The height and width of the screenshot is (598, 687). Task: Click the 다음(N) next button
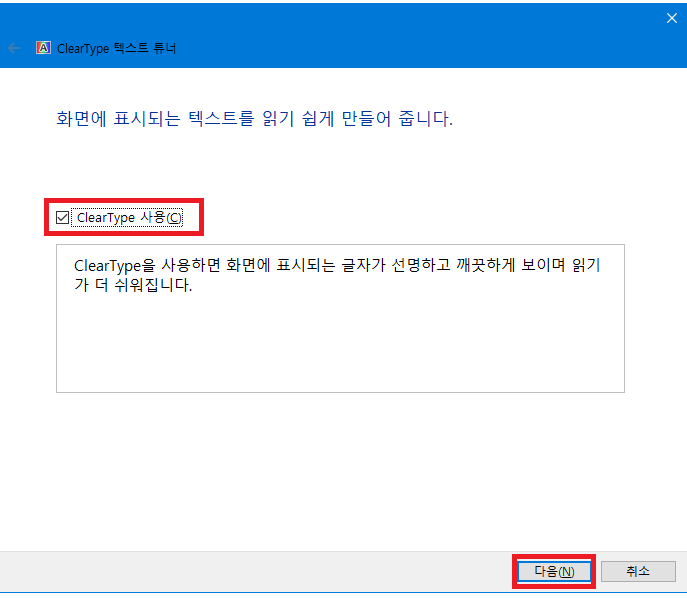click(554, 571)
